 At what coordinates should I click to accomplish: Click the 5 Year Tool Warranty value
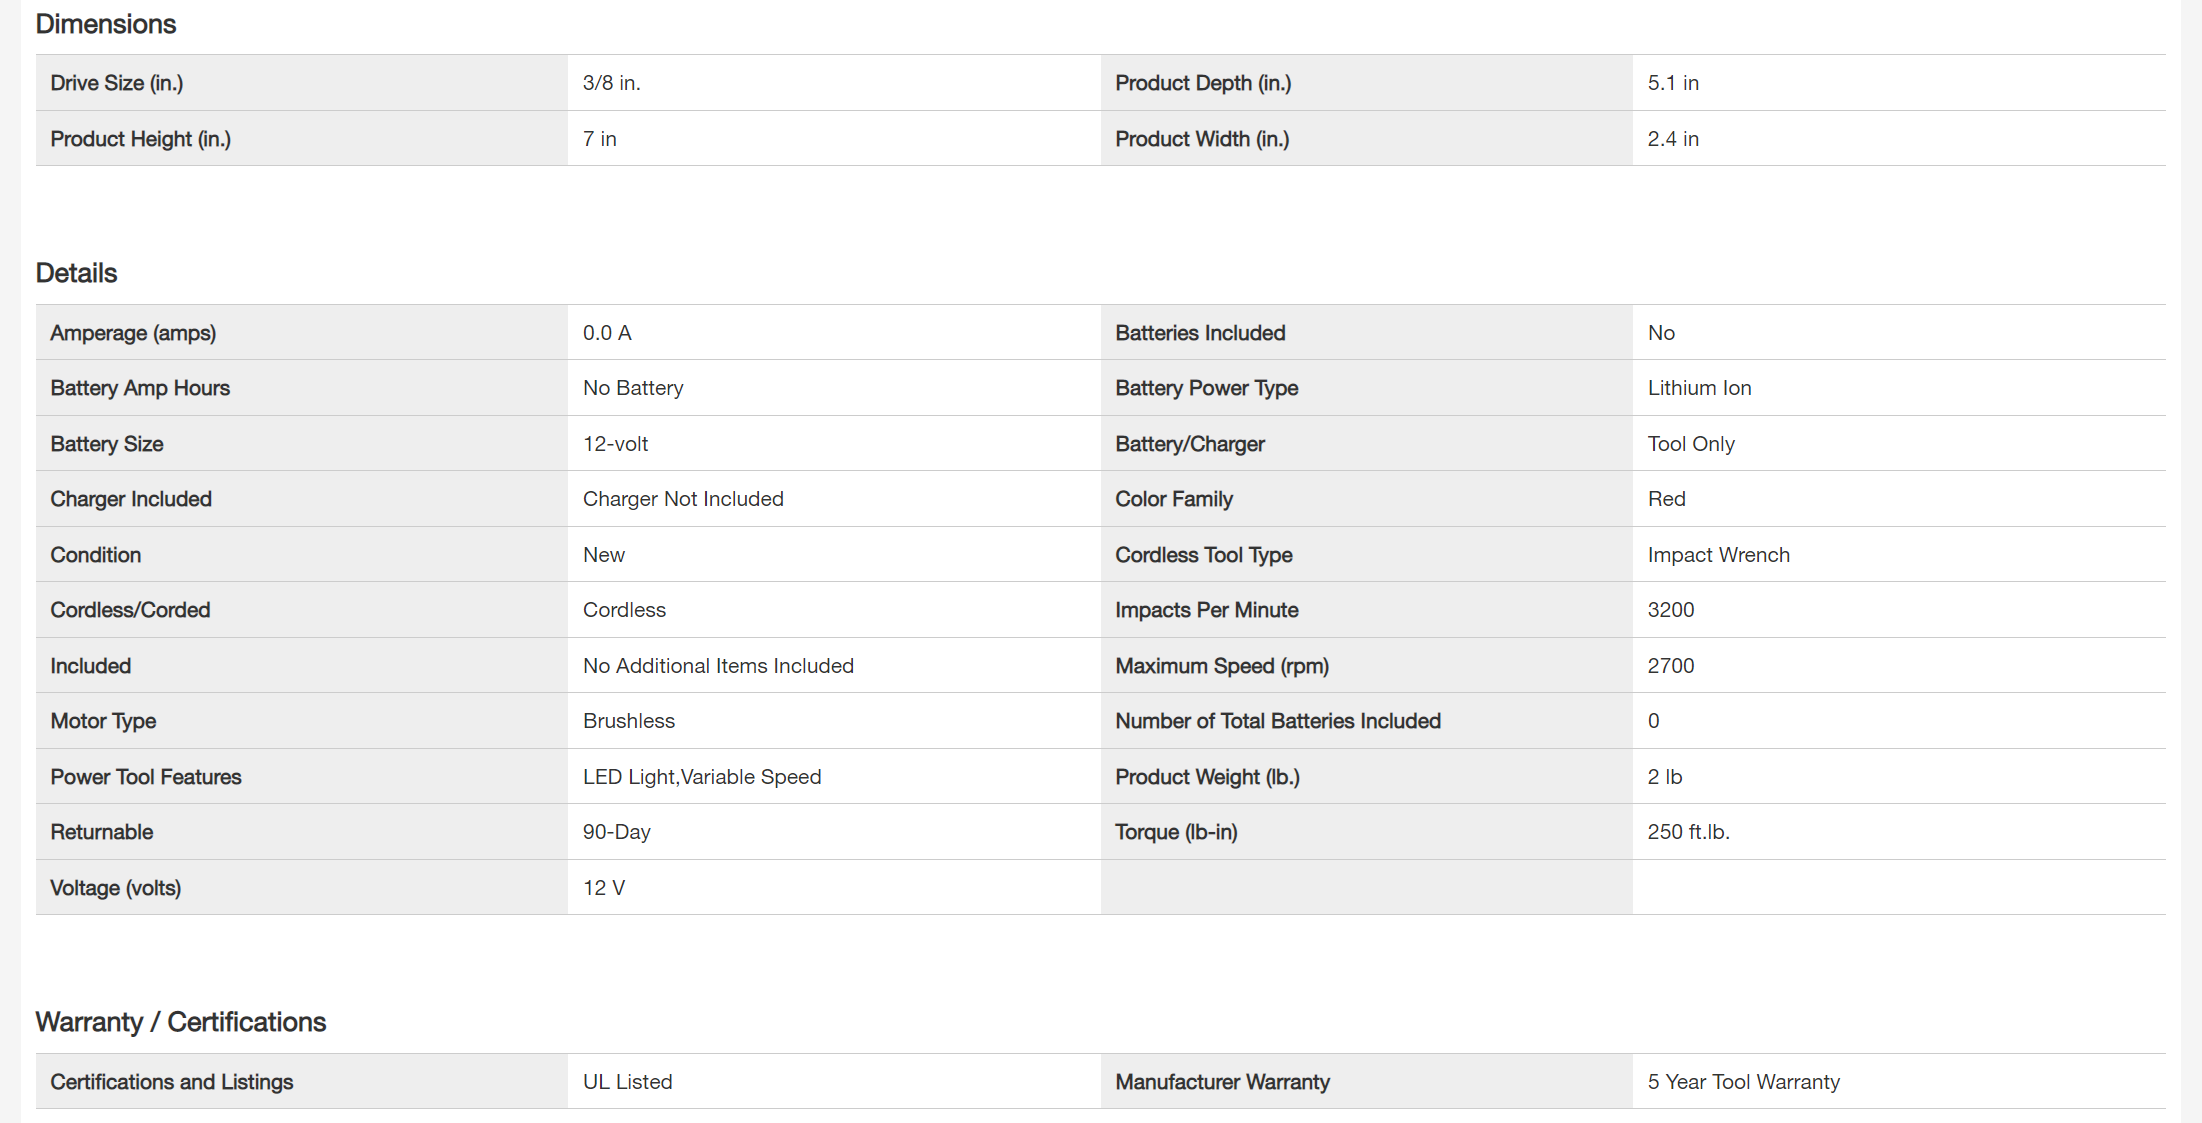[1744, 1082]
